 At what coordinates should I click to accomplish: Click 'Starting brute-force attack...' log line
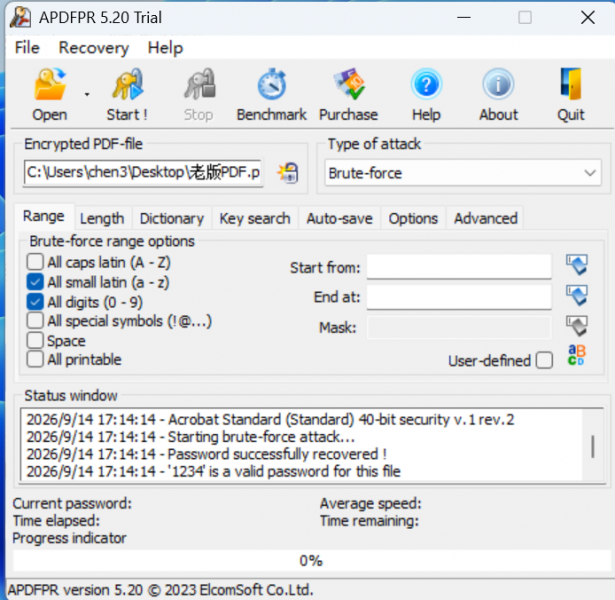click(x=191, y=437)
